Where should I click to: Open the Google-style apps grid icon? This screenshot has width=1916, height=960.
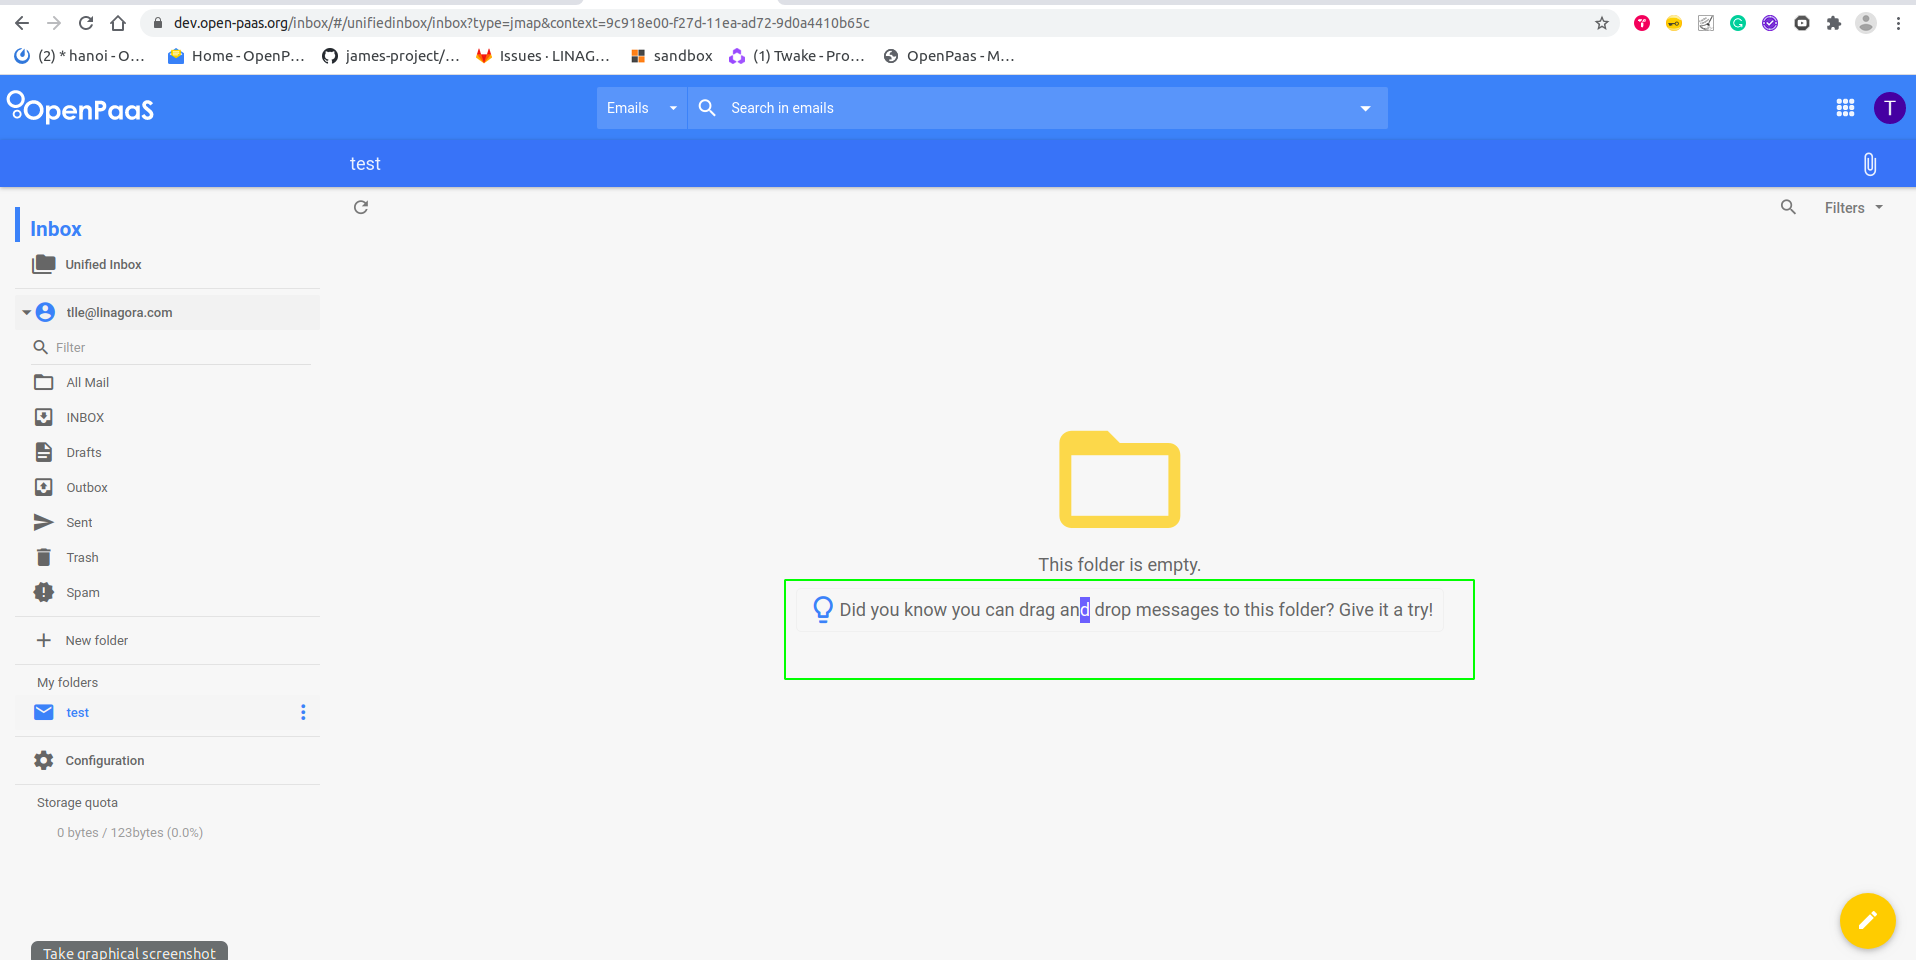(x=1845, y=107)
